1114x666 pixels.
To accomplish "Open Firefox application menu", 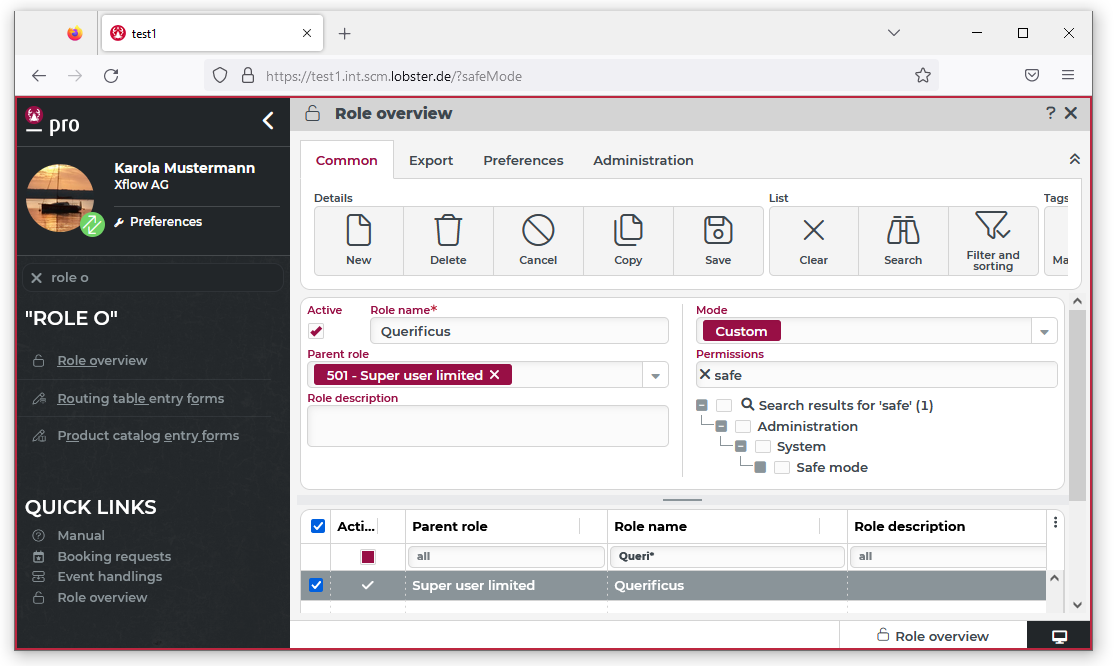I will (x=1067, y=75).
